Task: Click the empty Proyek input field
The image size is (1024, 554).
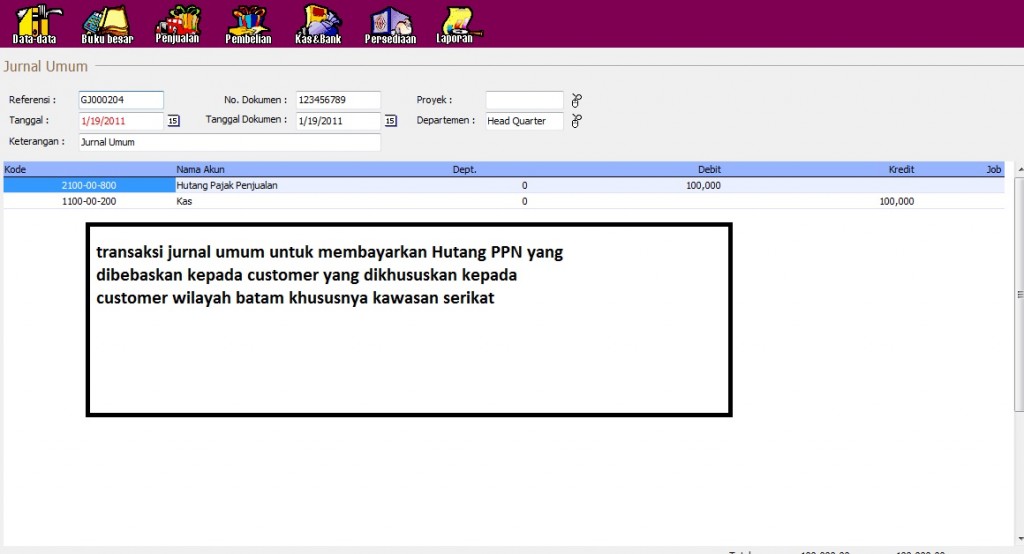Action: pos(524,100)
